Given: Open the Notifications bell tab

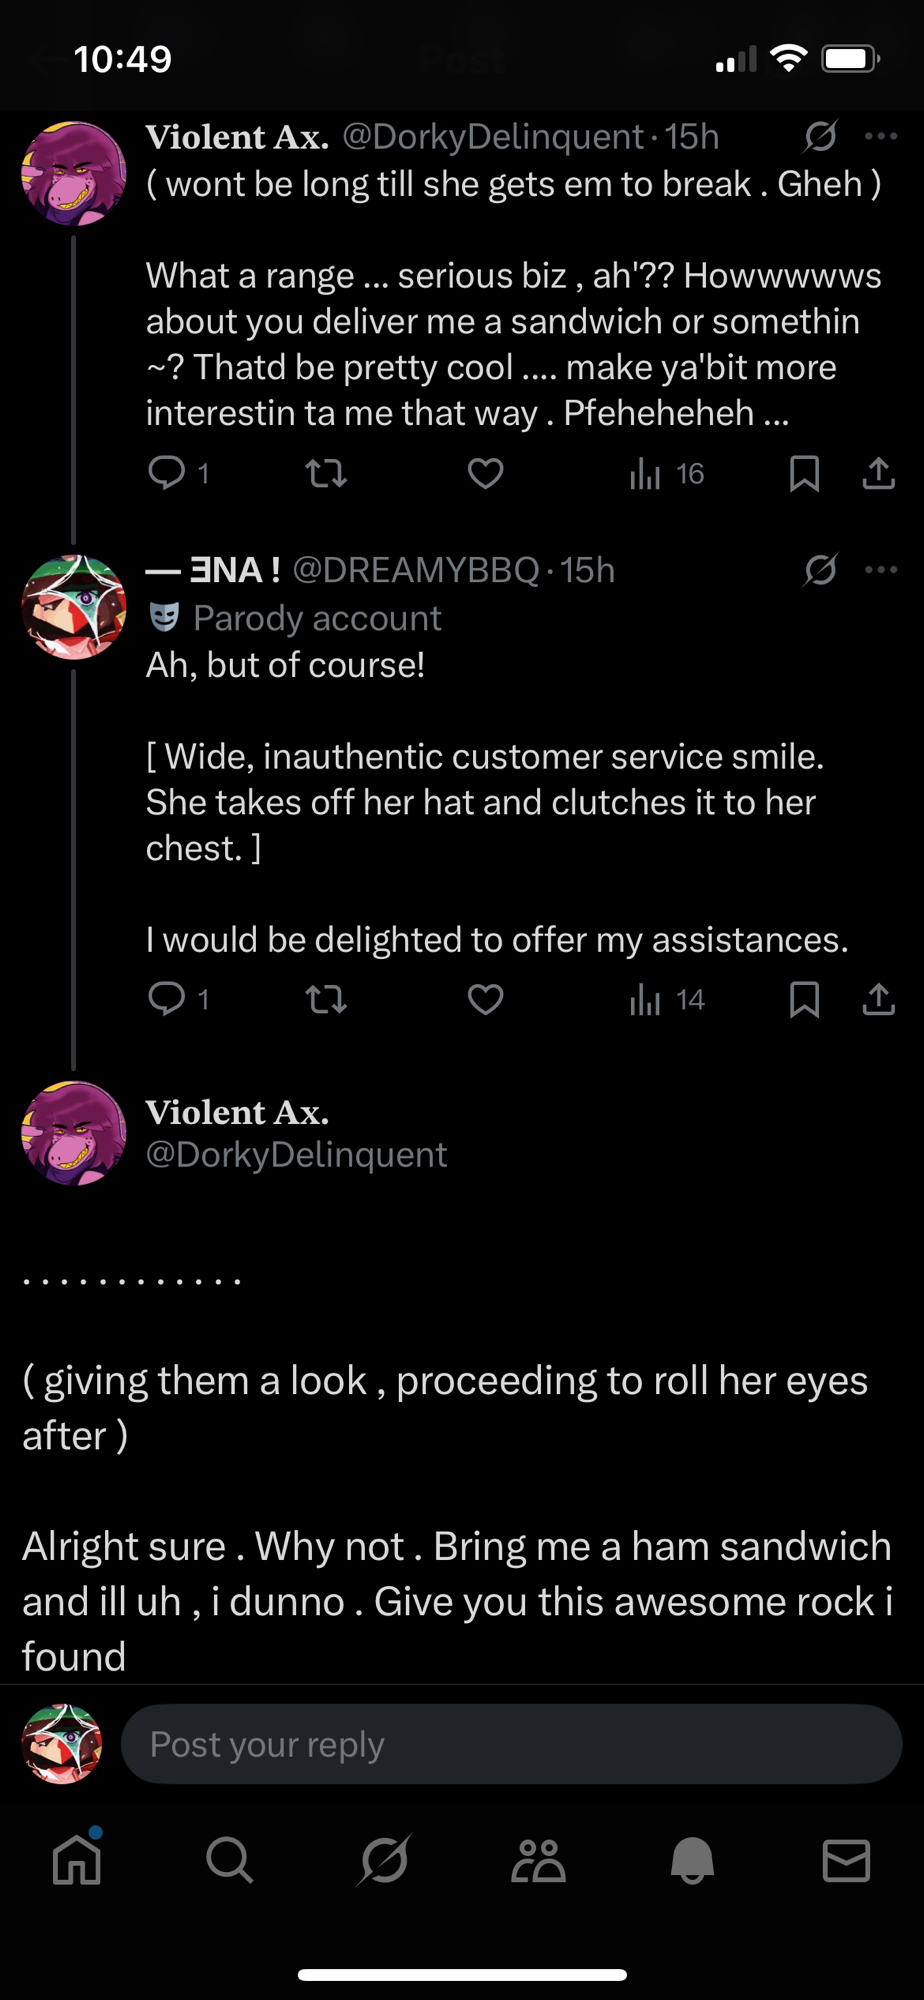Looking at the screenshot, I should pos(692,1861).
